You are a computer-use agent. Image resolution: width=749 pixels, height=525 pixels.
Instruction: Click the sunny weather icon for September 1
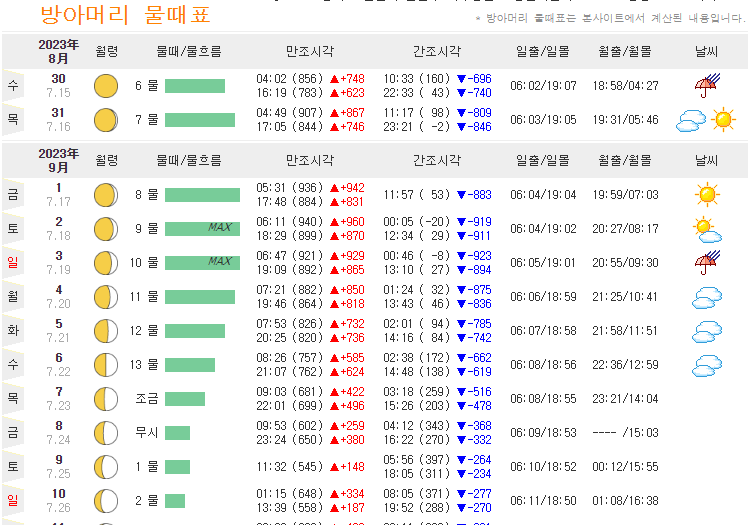707,195
